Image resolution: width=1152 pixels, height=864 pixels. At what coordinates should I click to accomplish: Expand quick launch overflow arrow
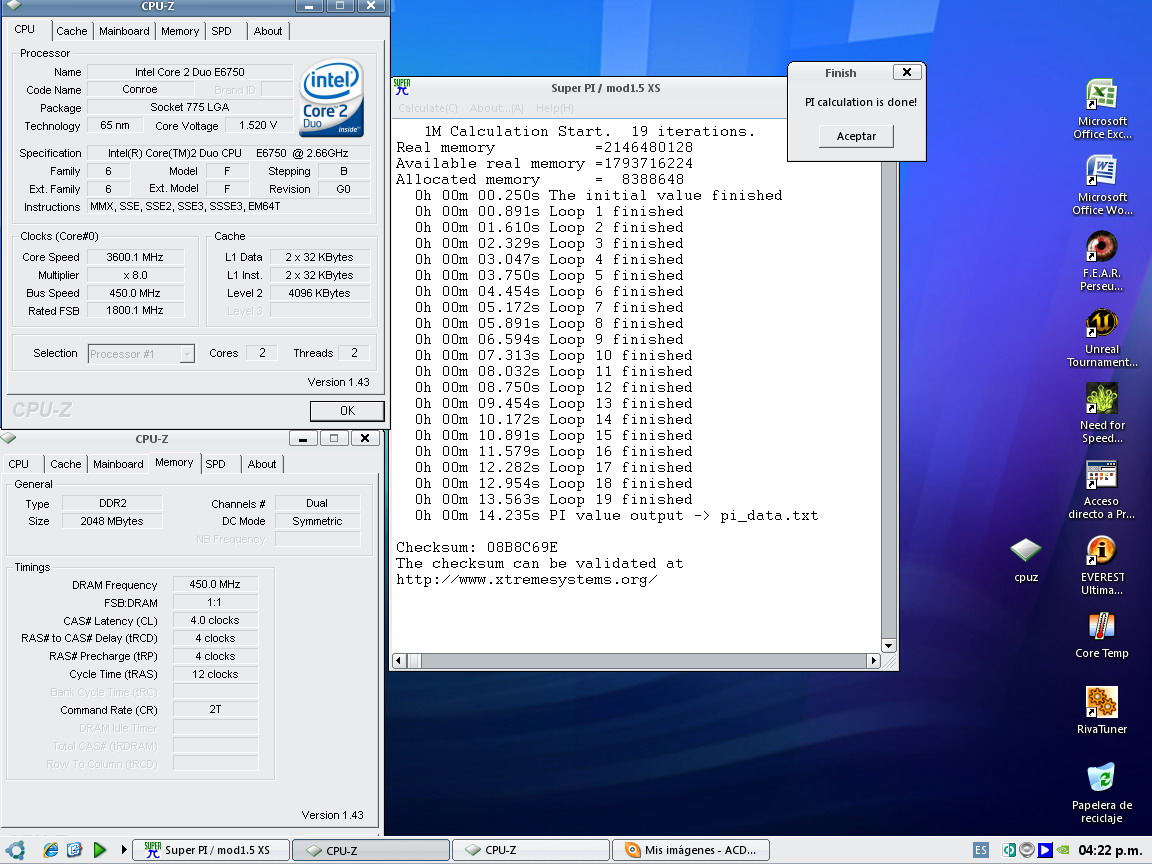(x=123, y=850)
